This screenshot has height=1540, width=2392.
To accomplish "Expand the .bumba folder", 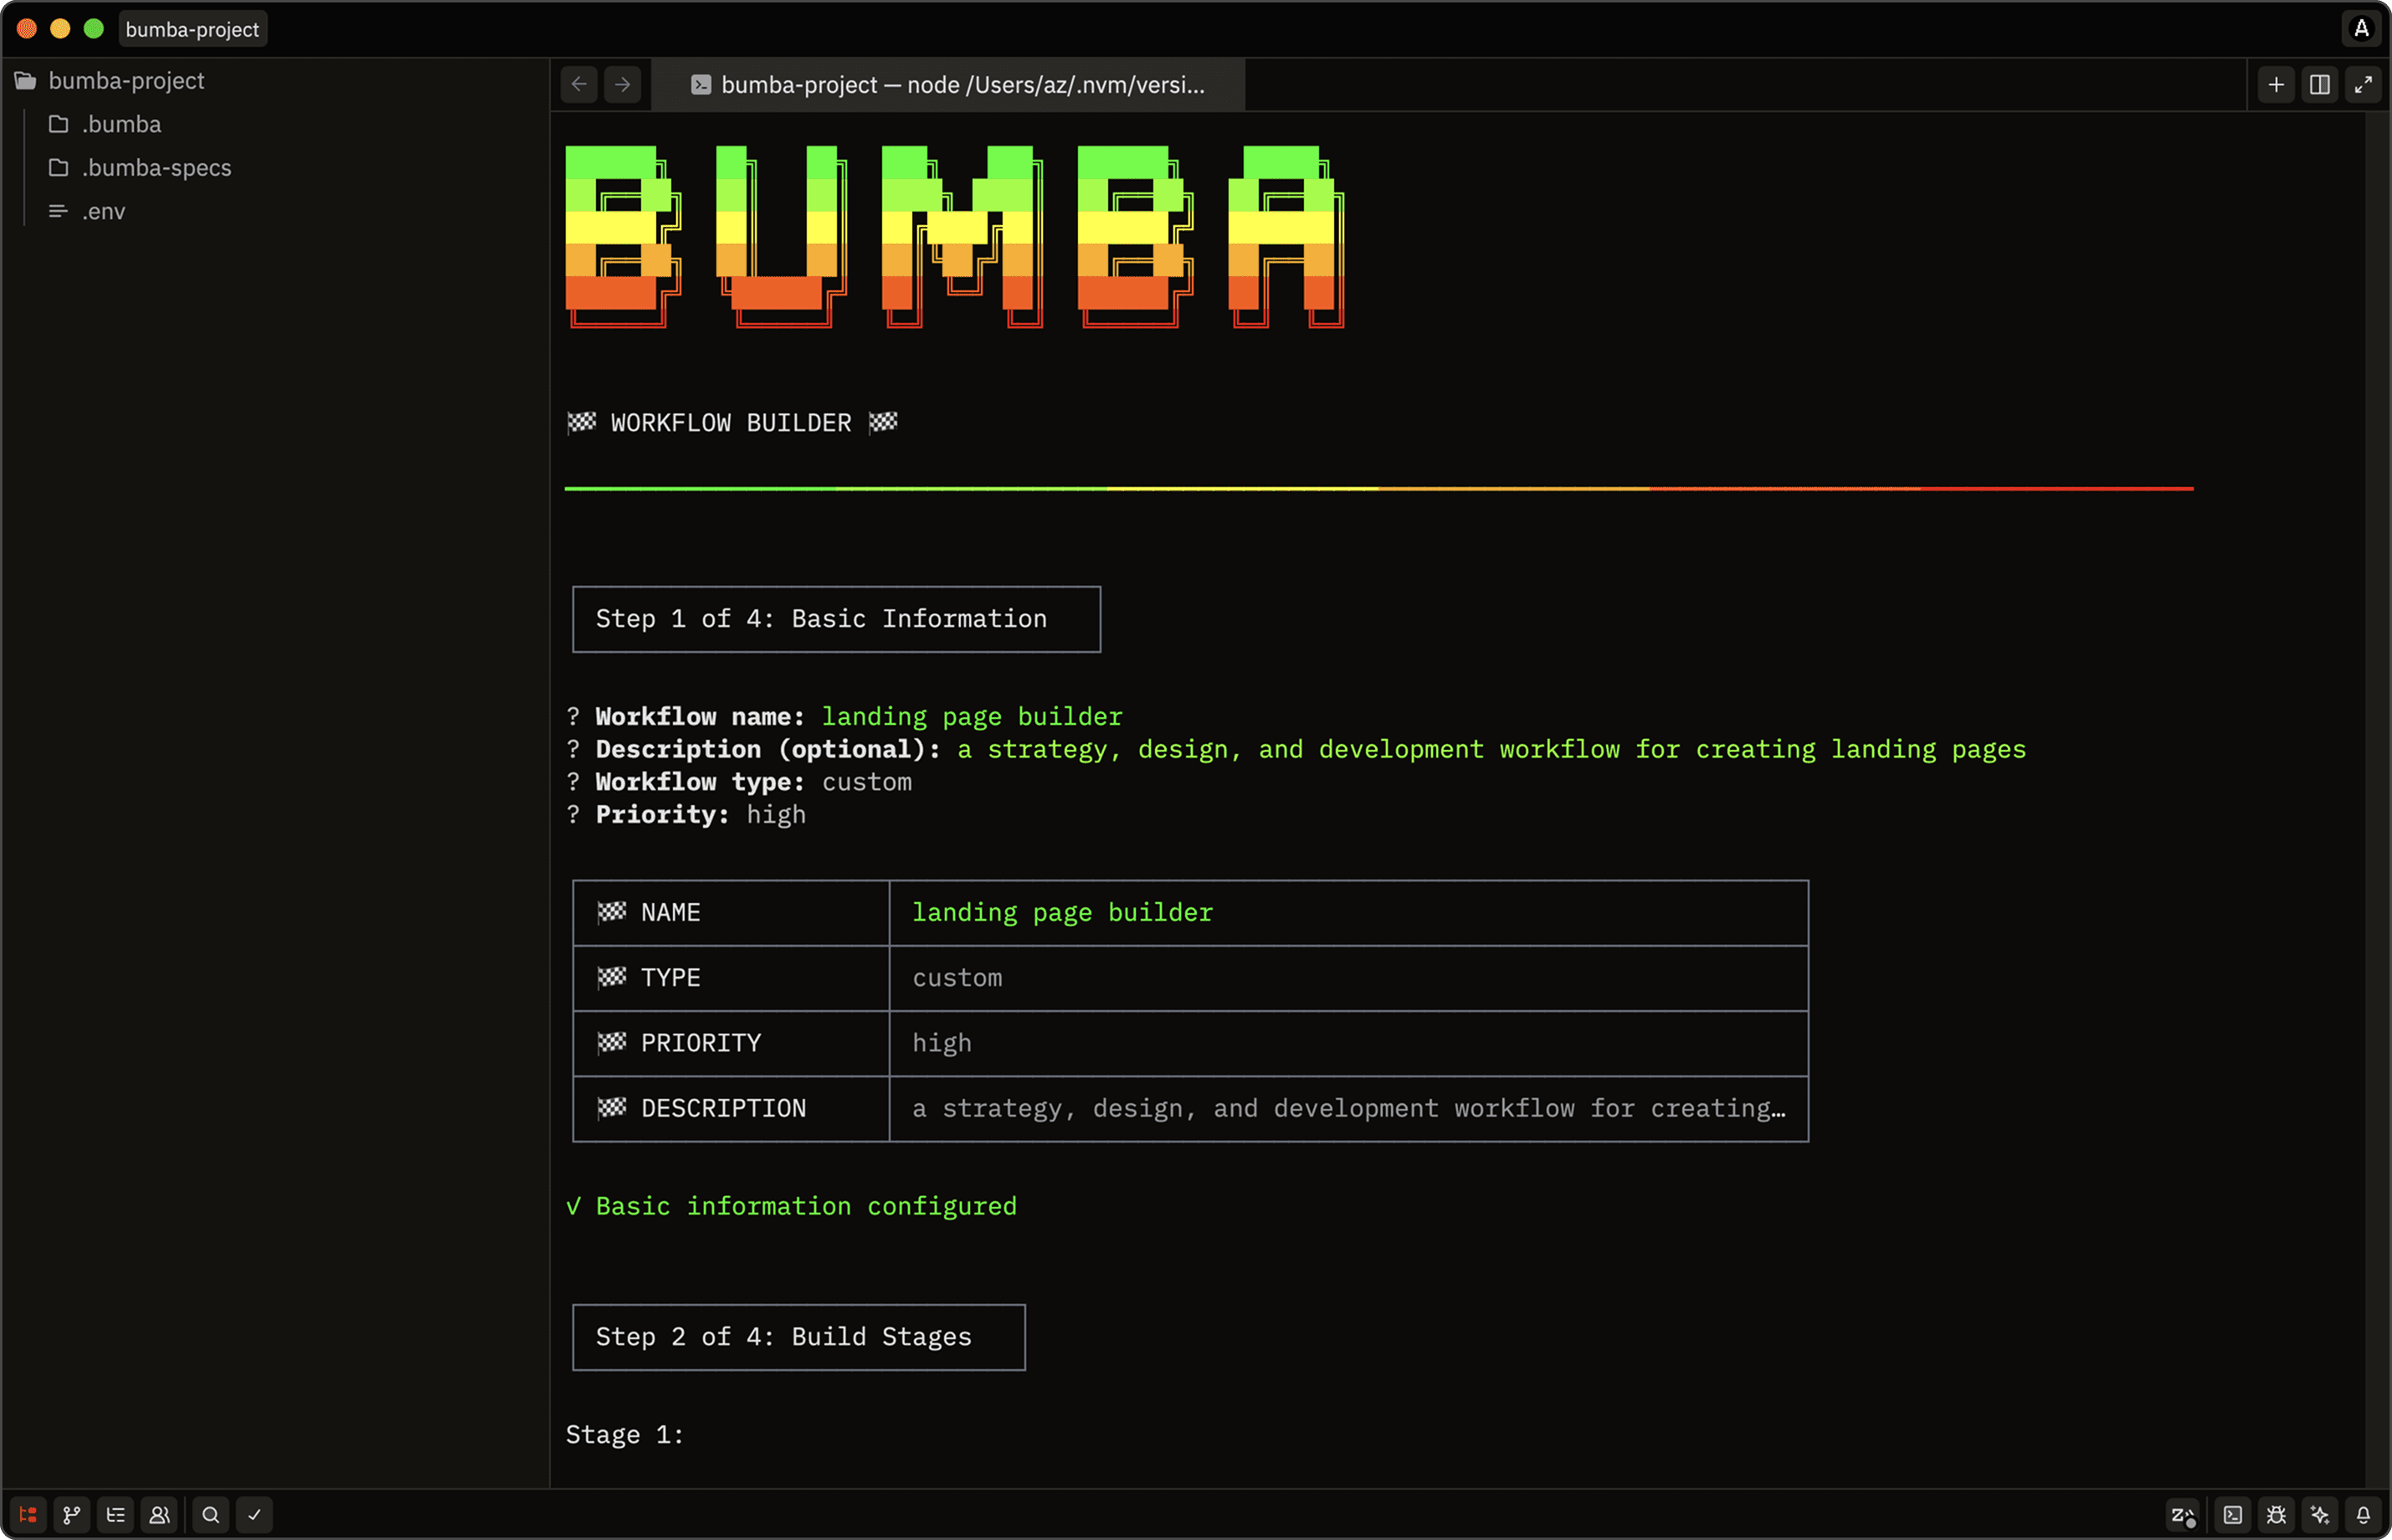I will [x=121, y=124].
